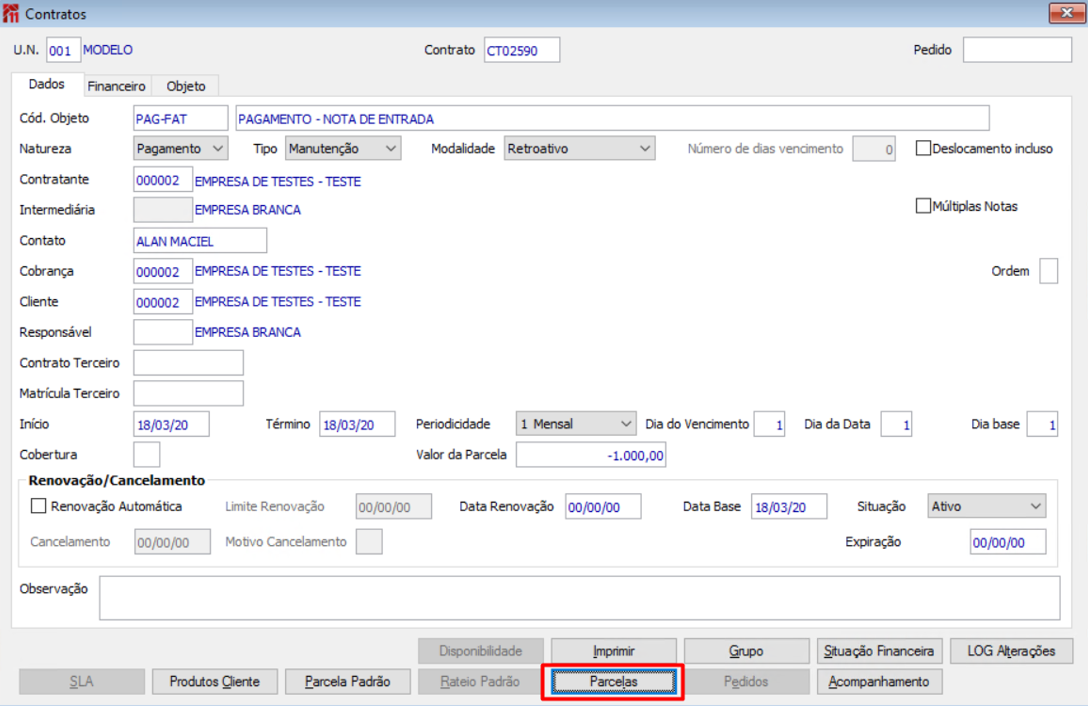Expand the Tipo Manutenção dropdown
1088x706 pixels.
(x=343, y=149)
